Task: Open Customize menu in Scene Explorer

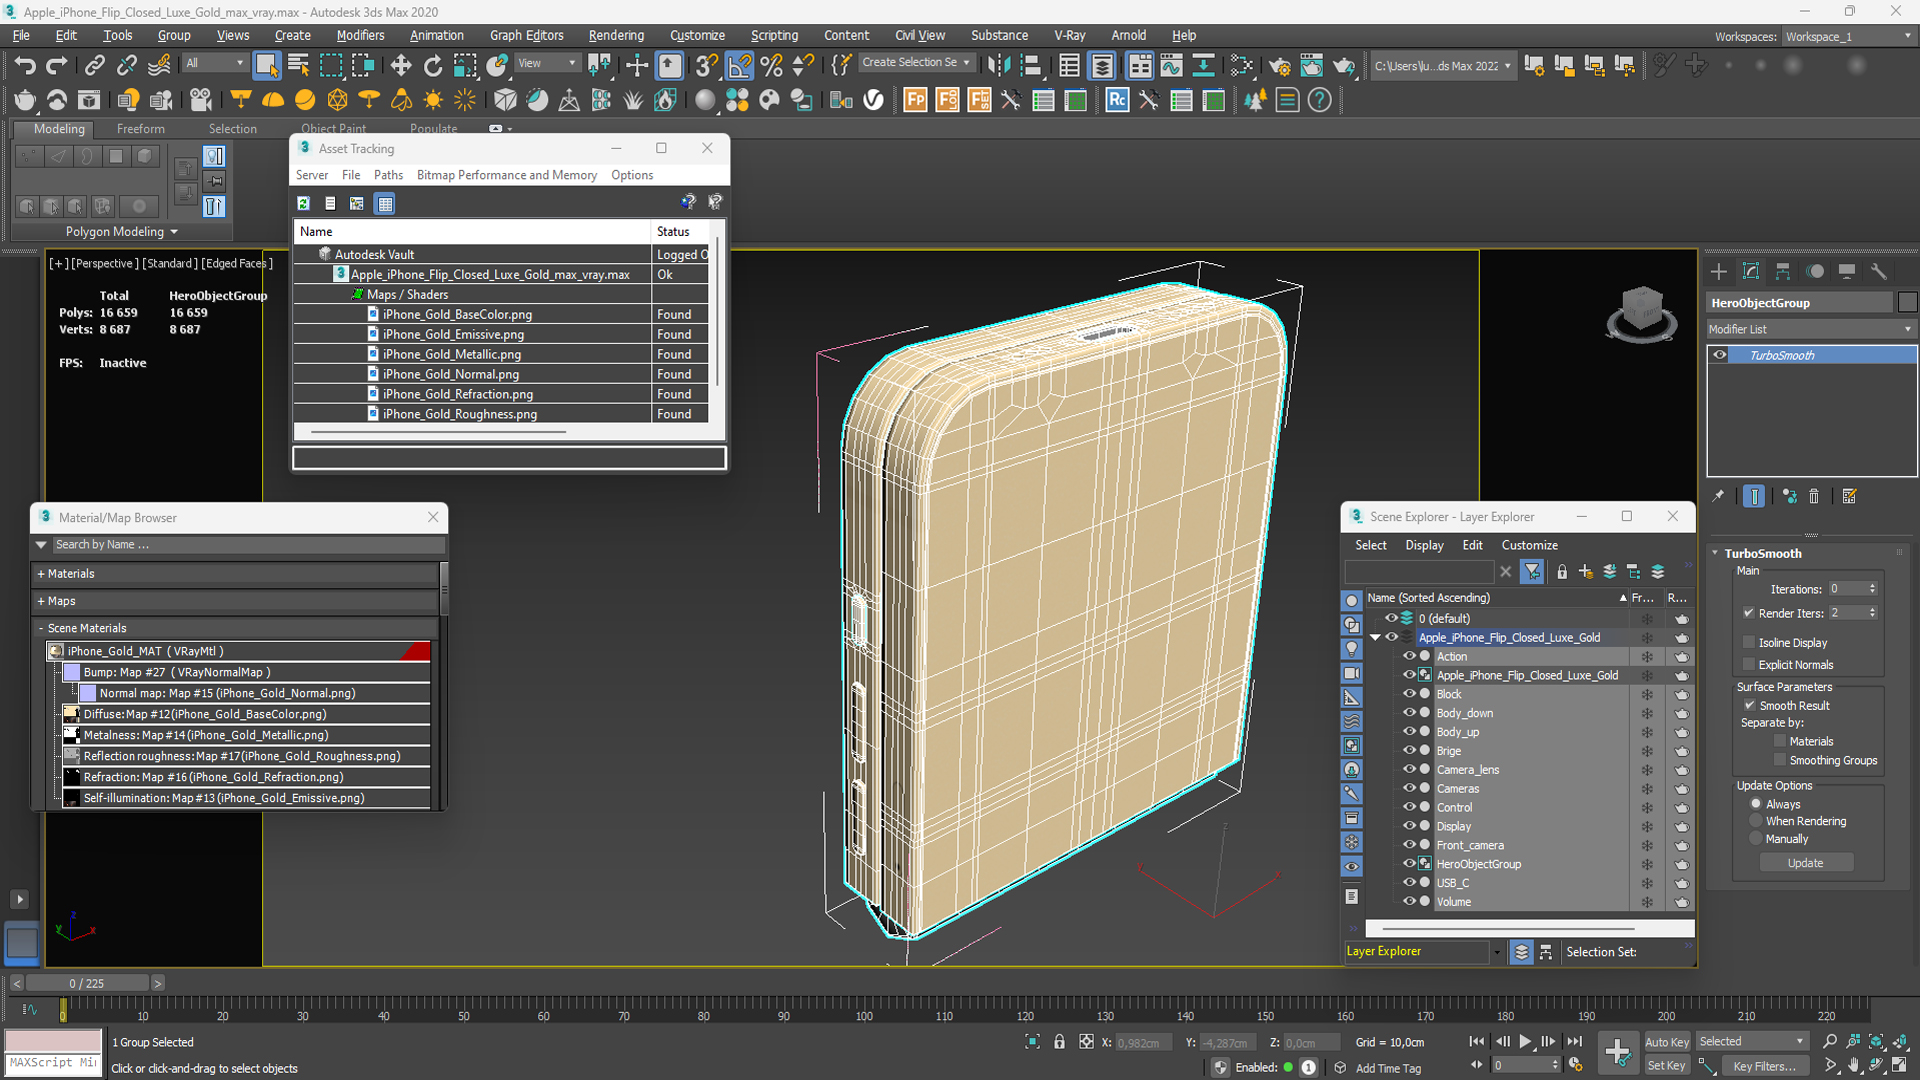Action: [x=1529, y=545]
